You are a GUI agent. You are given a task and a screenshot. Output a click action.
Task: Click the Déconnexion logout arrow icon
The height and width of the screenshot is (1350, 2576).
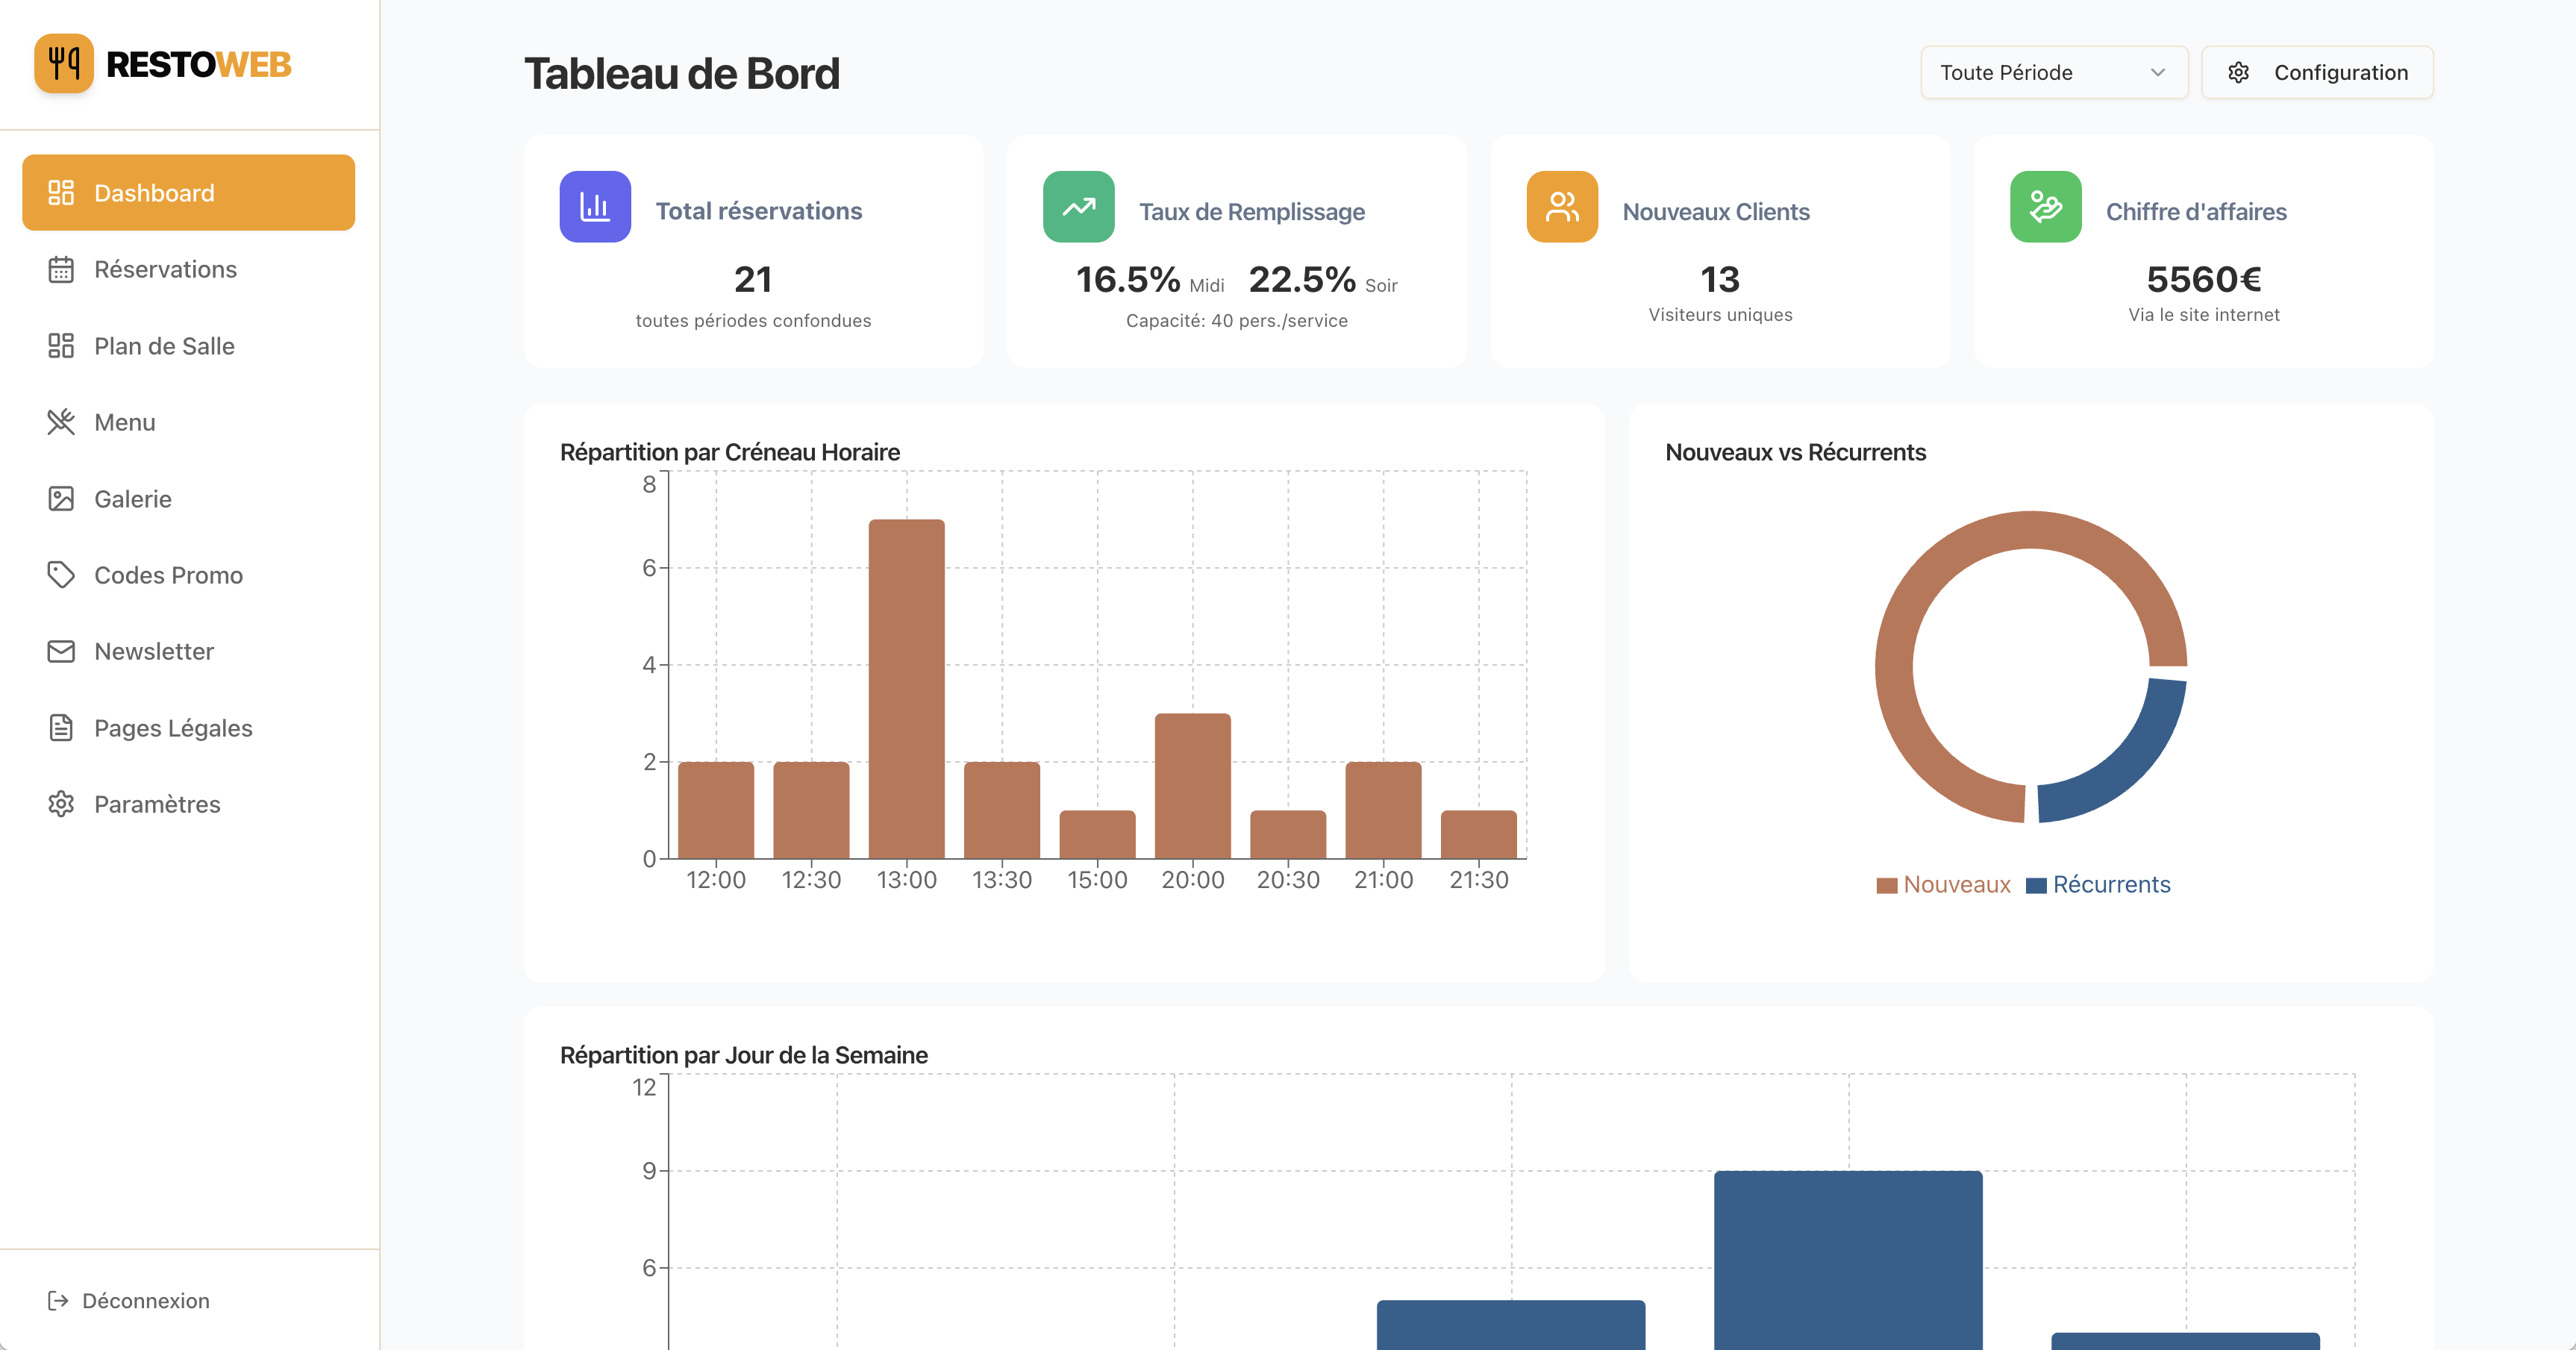pos(58,1300)
